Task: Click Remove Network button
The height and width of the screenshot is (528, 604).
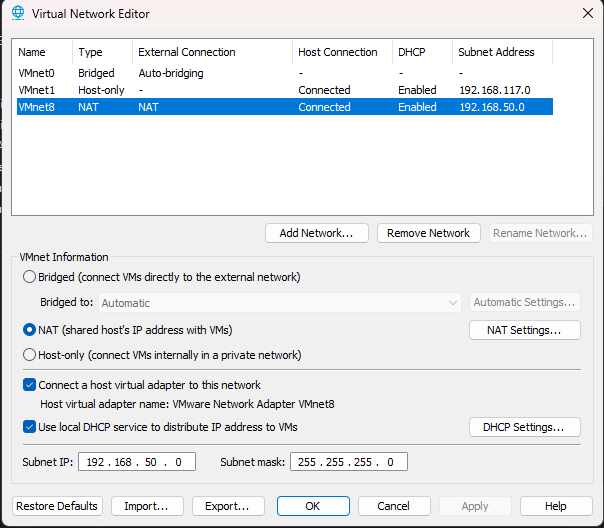Action: point(428,233)
